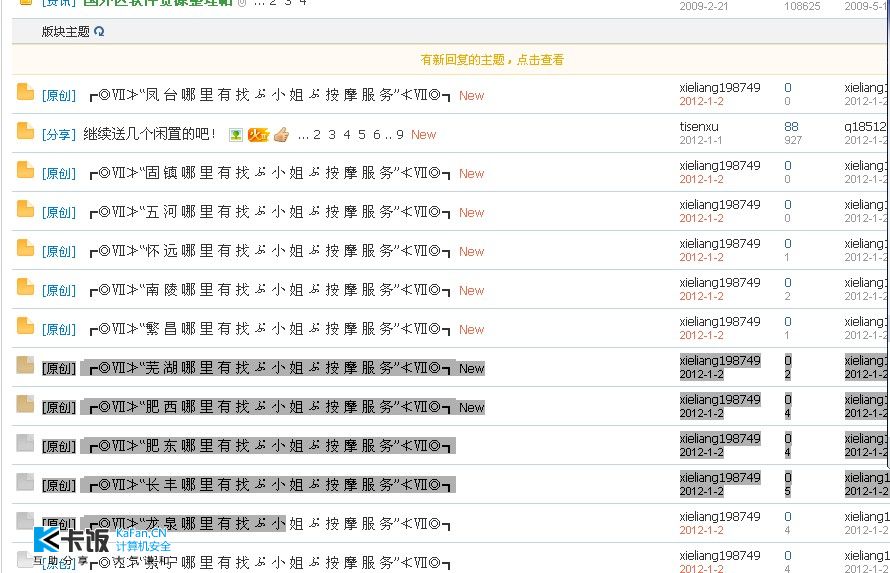890x573 pixels.
Task: Click New marker on the 南陵 thread
Action: click(x=472, y=291)
